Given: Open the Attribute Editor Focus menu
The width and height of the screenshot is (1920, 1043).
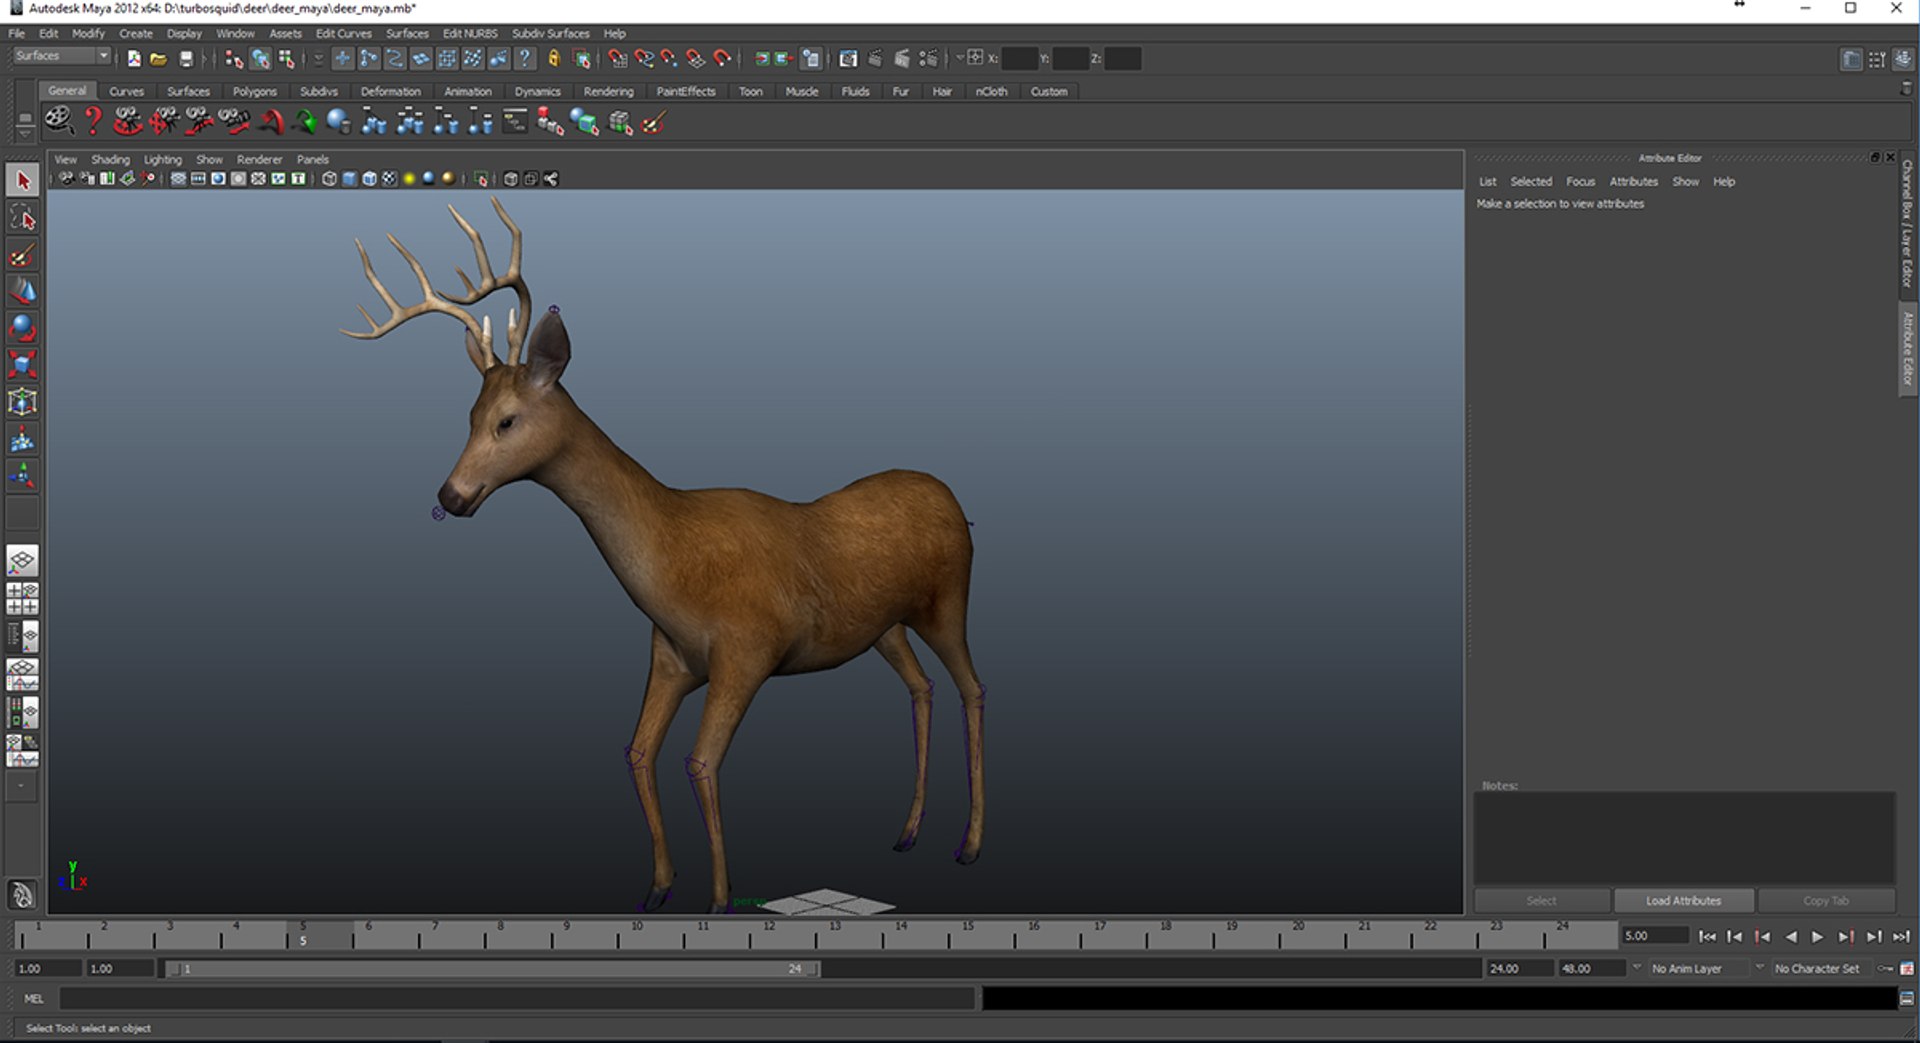Looking at the screenshot, I should click(x=1580, y=181).
